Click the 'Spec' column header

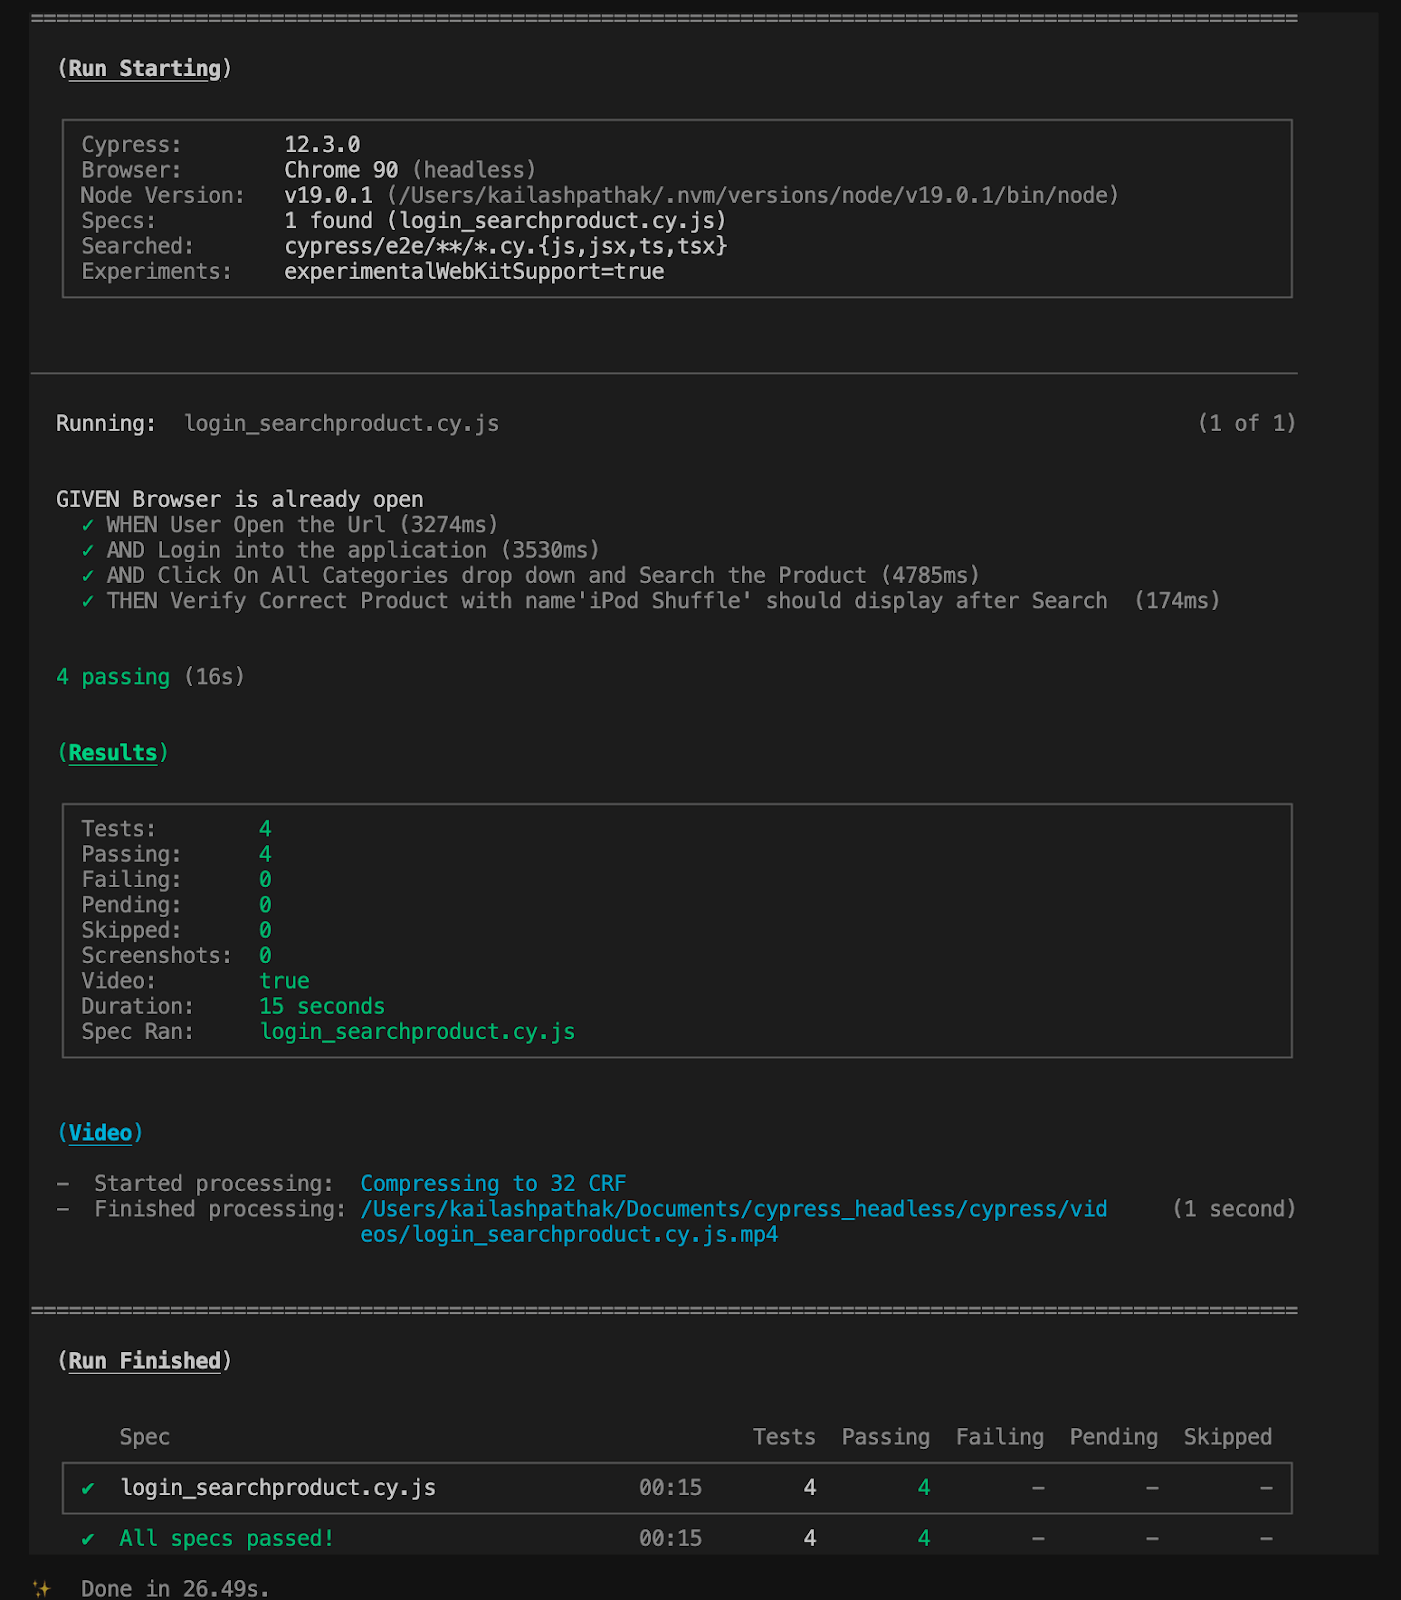tap(144, 1437)
